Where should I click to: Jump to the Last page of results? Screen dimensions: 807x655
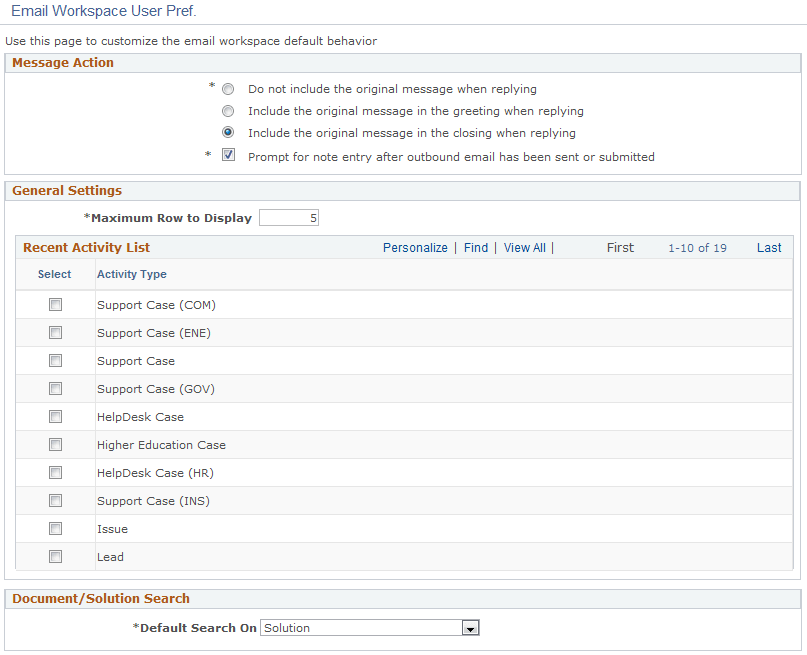(x=769, y=247)
